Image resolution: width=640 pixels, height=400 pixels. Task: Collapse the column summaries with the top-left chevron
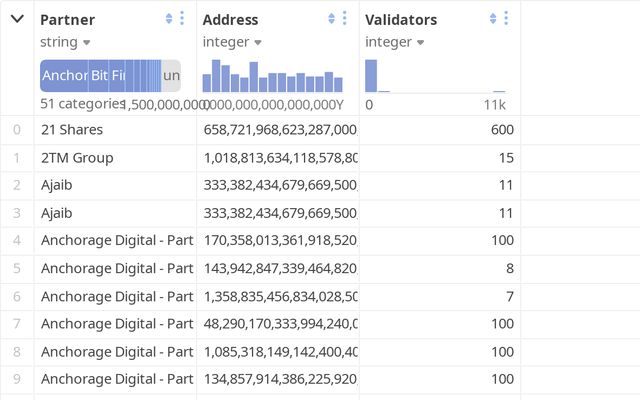17,19
